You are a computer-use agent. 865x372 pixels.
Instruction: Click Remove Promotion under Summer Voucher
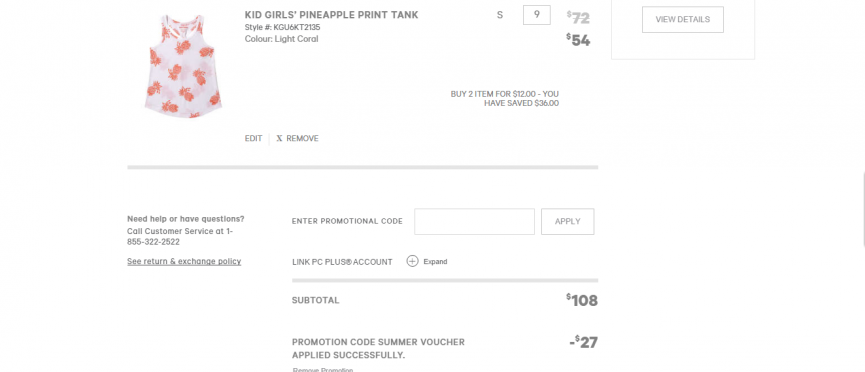pos(323,370)
